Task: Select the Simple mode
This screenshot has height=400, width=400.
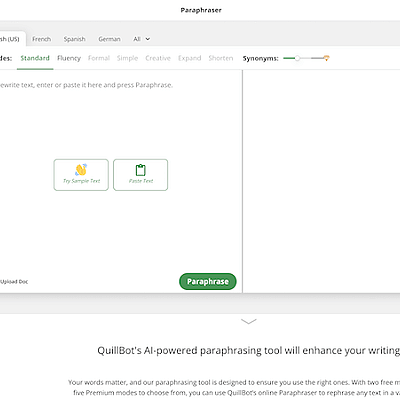Action: [127, 58]
